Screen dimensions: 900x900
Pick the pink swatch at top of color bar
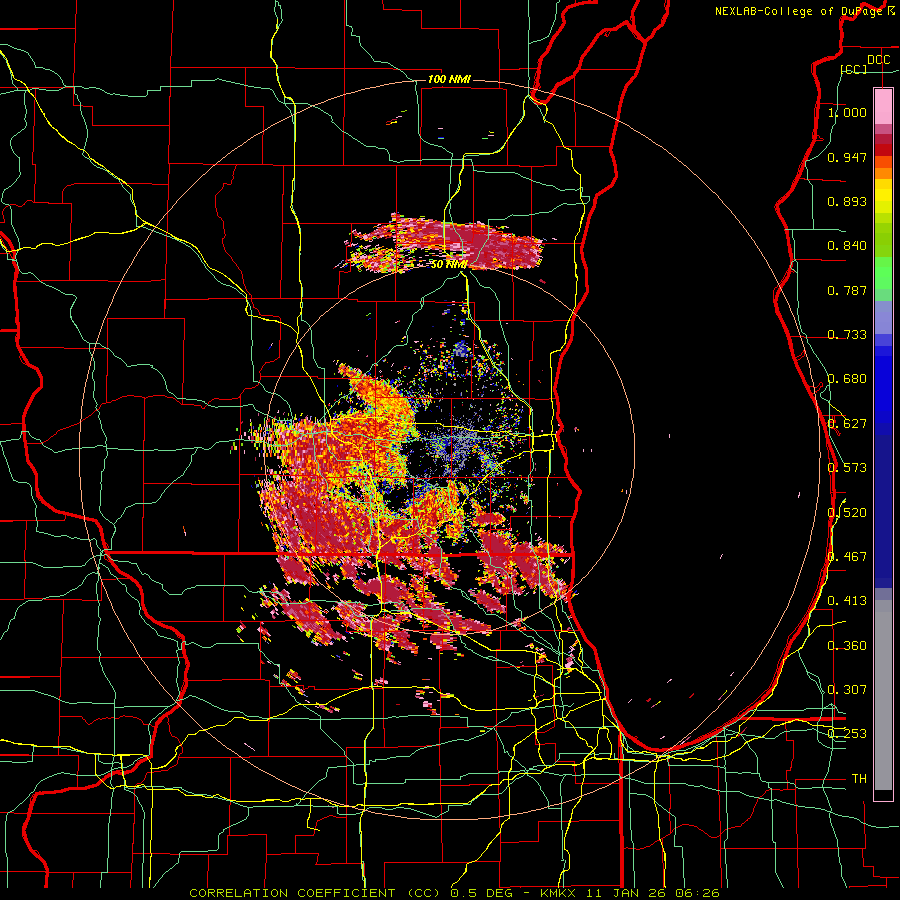tap(883, 106)
